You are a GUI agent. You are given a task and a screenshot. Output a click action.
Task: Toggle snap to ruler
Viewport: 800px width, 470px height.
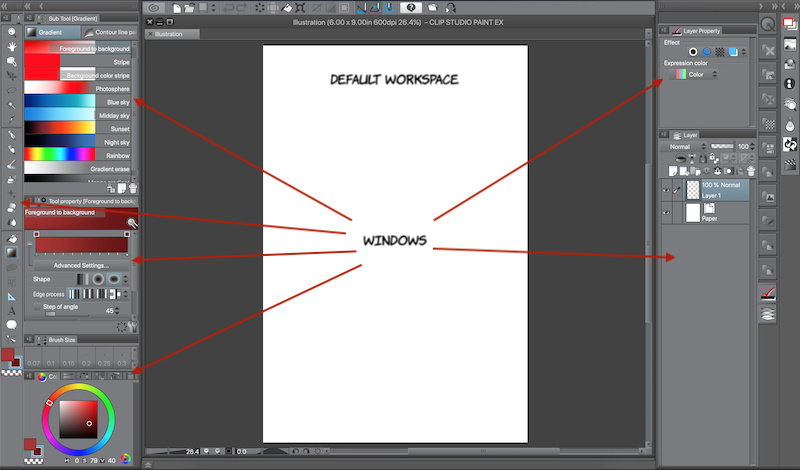(x=362, y=8)
